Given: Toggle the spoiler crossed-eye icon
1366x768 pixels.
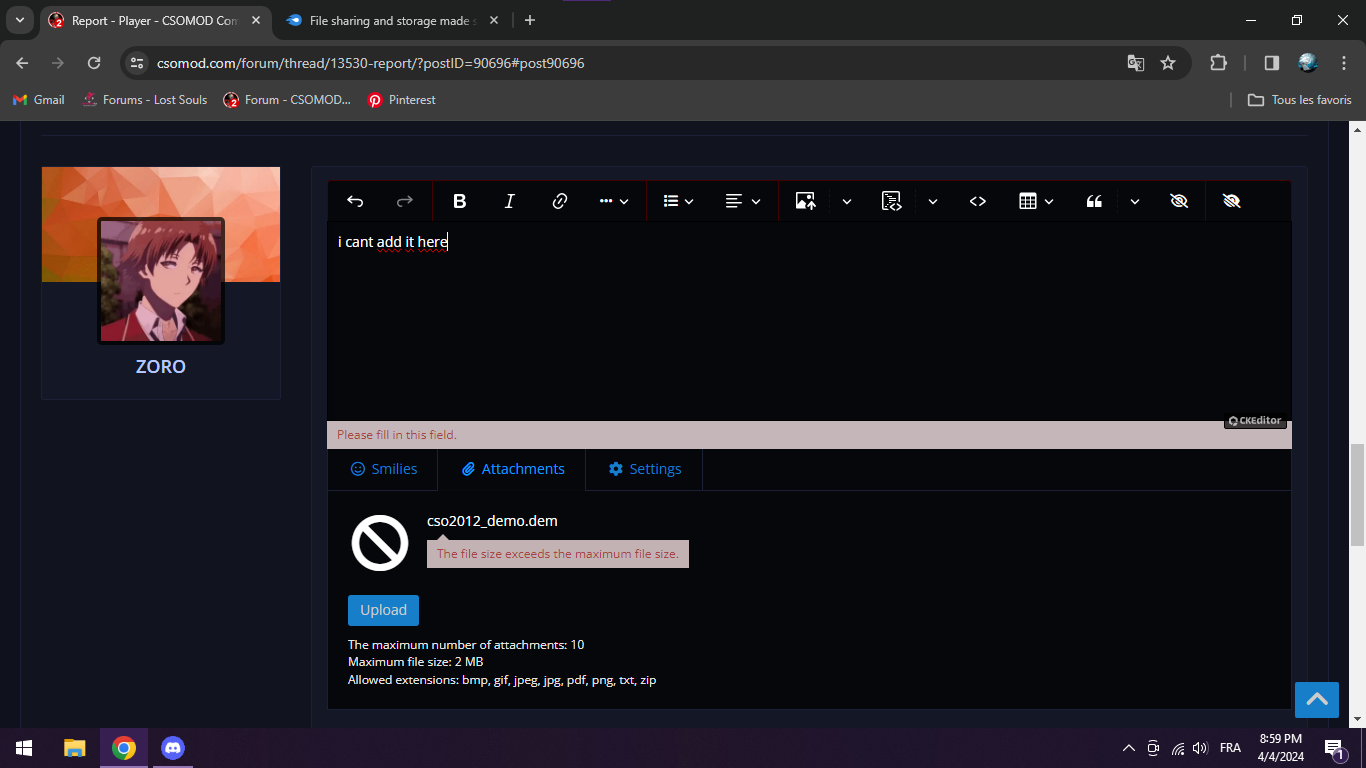Looking at the screenshot, I should (1179, 201).
